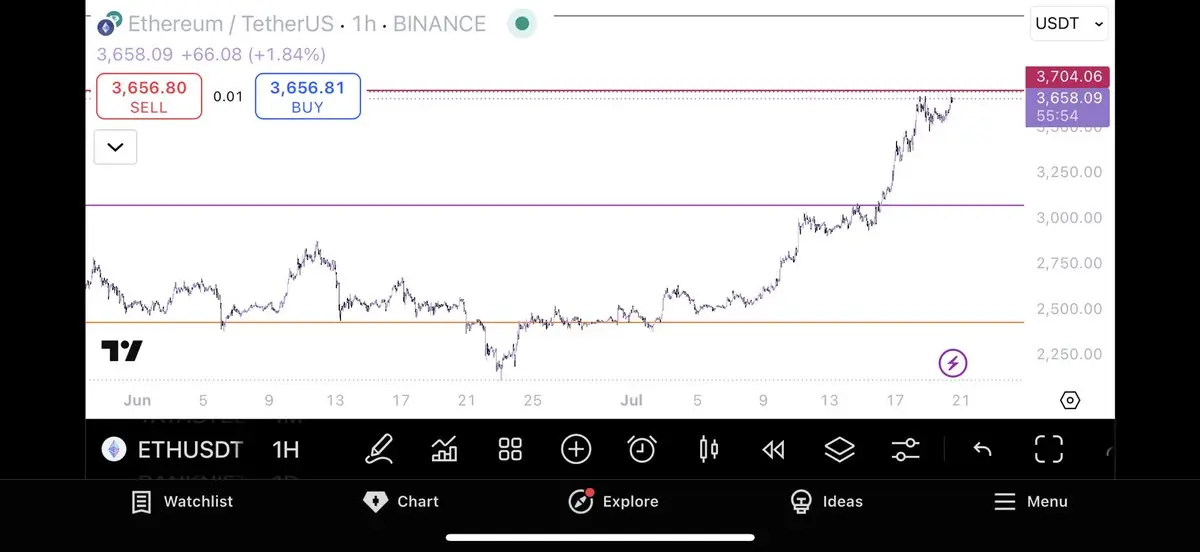
Task: Switch to the Ideas tab
Action: pyautogui.click(x=826, y=502)
